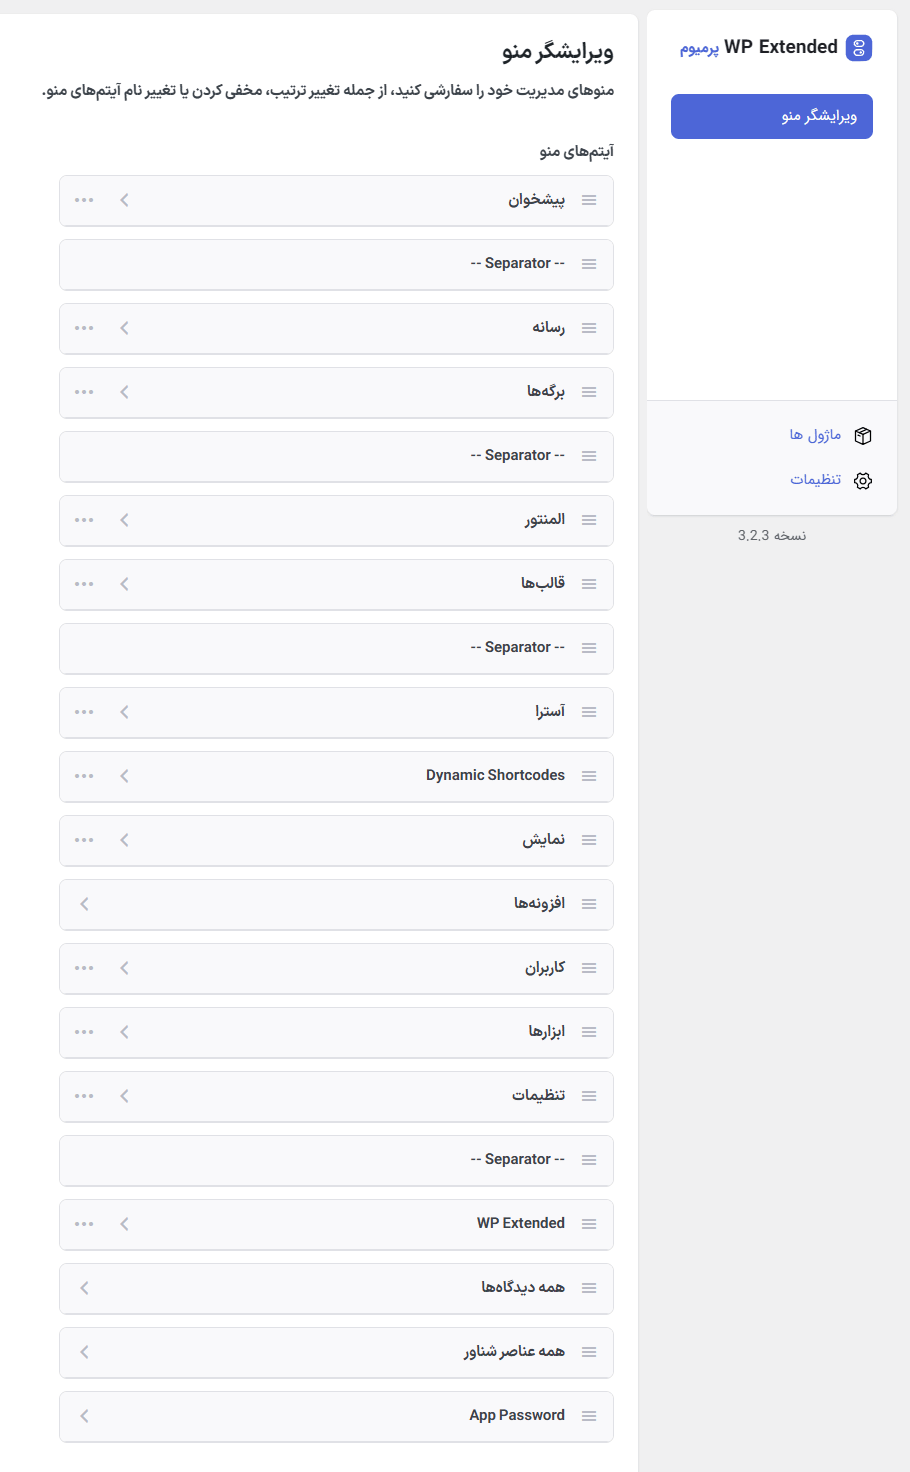Expand the المنتور menu item chevron
This screenshot has height=1472, width=910.
124,521
